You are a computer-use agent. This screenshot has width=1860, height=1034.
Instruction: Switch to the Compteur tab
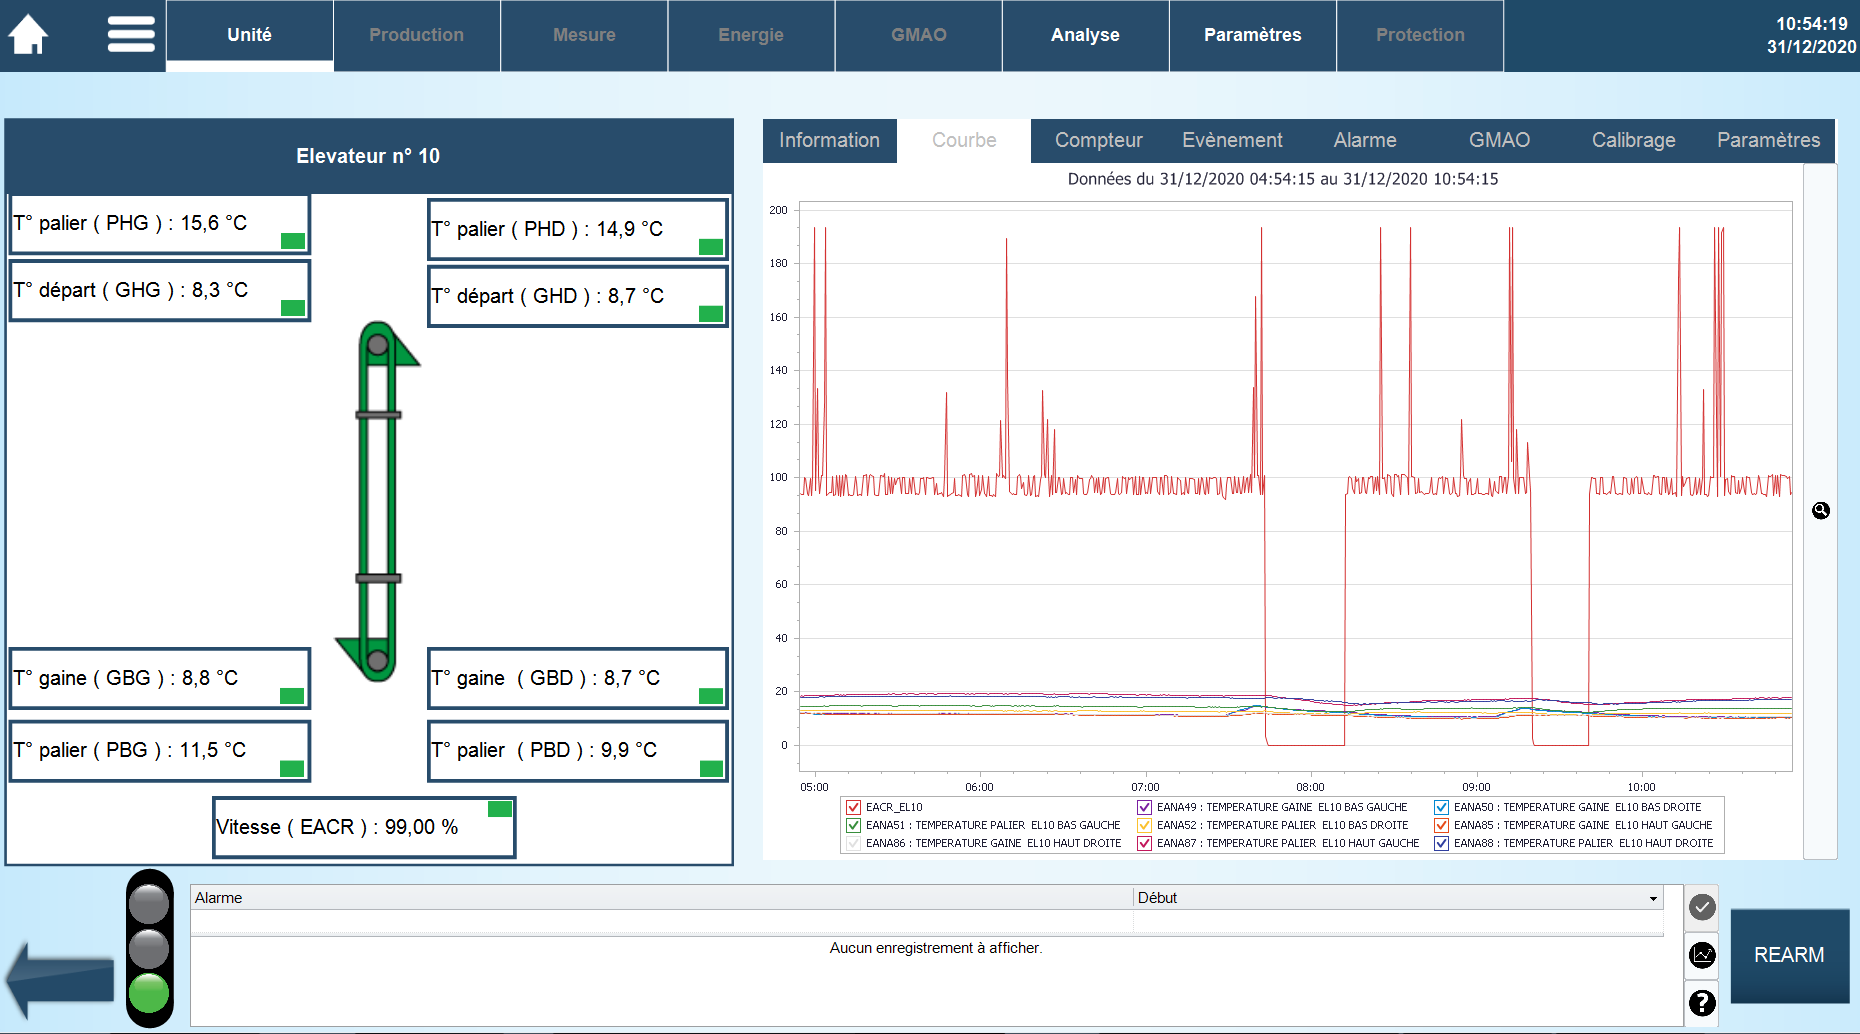click(x=1098, y=140)
